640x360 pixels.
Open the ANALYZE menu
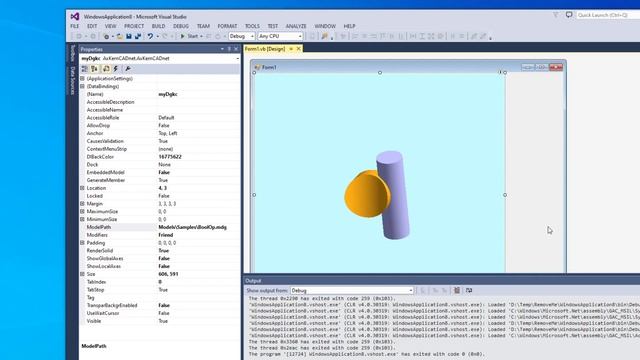(x=296, y=26)
